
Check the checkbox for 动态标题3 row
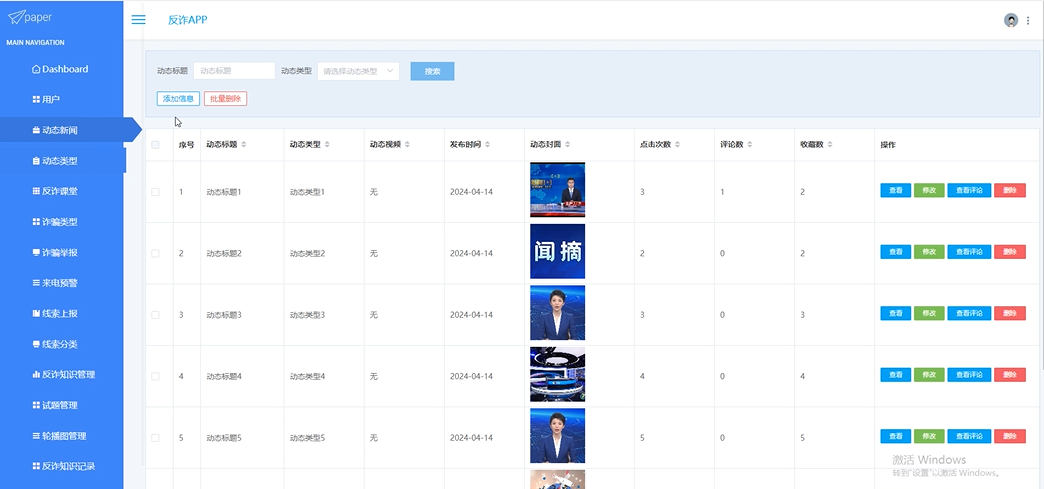(x=155, y=314)
